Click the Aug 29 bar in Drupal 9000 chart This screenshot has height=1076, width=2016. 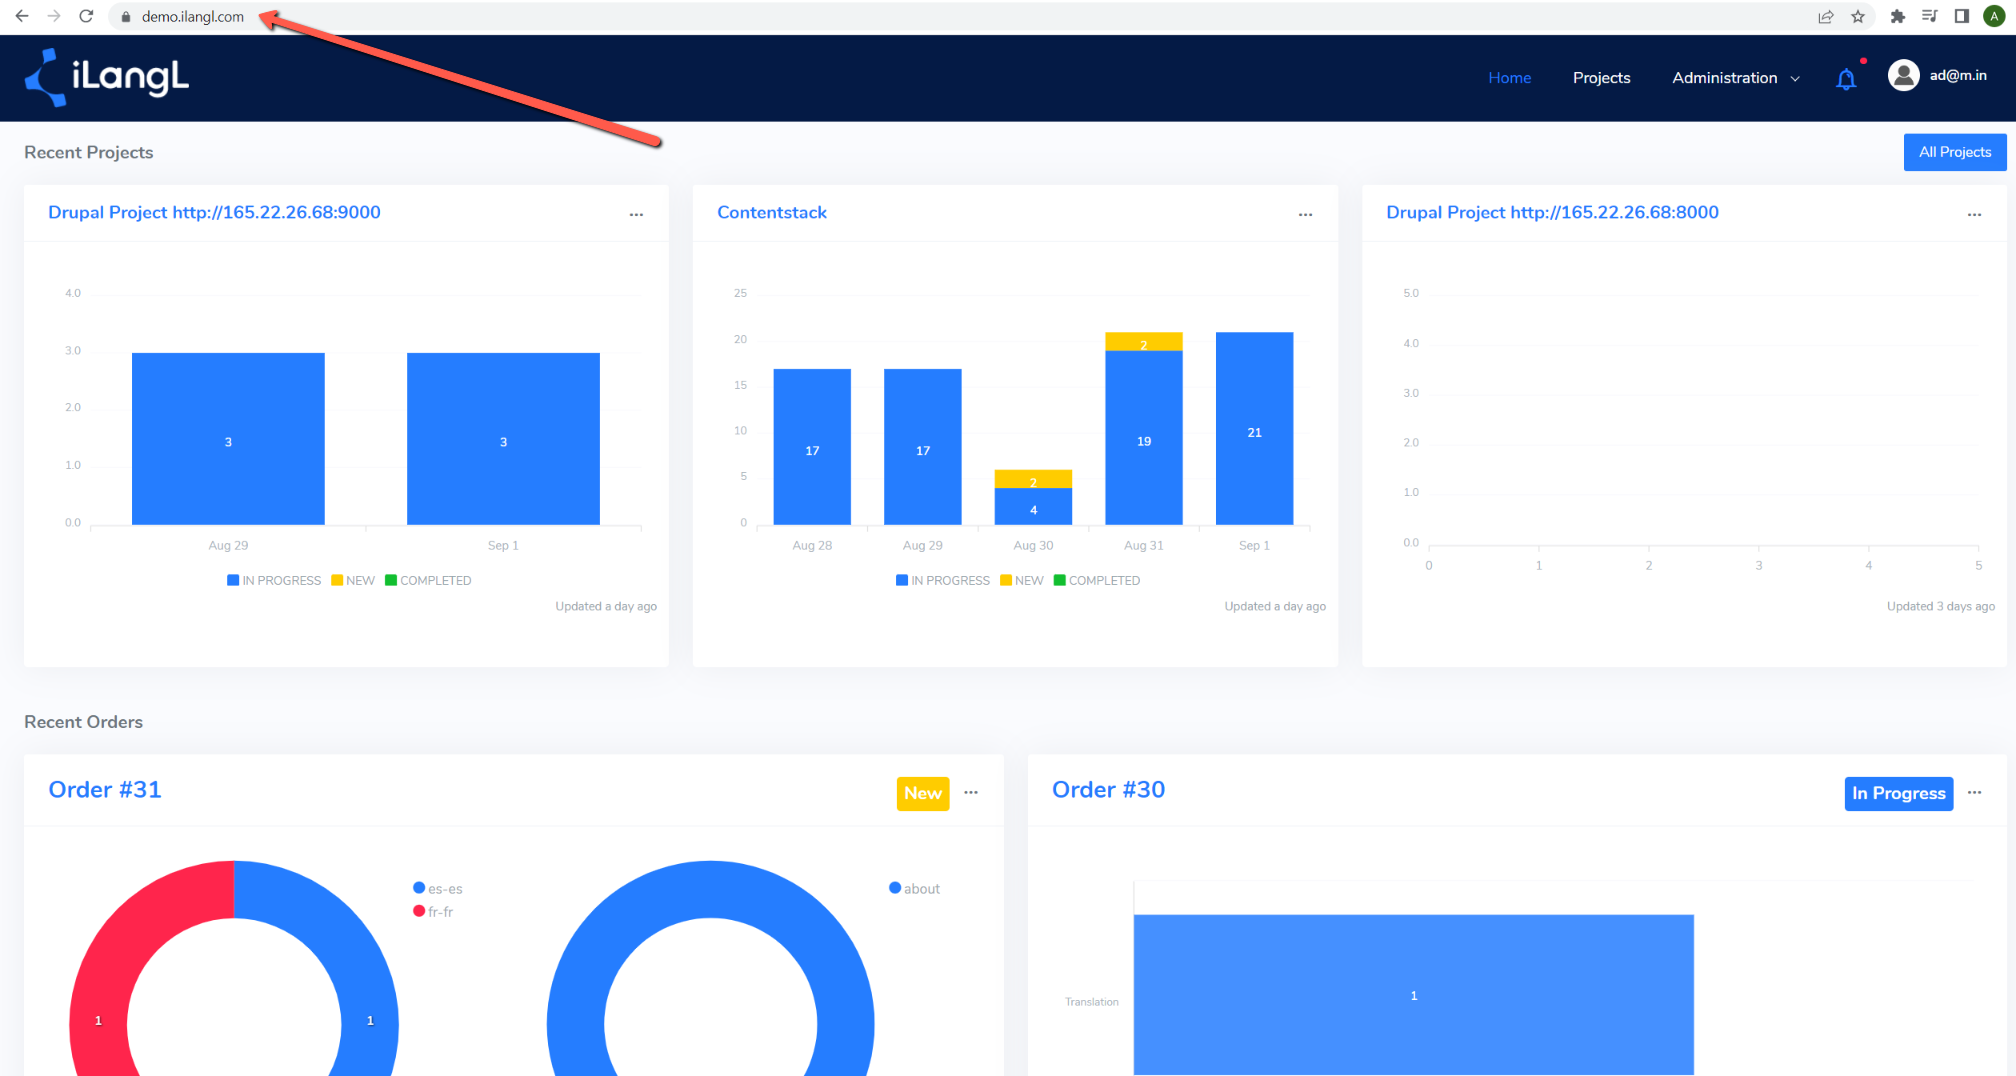click(x=228, y=438)
